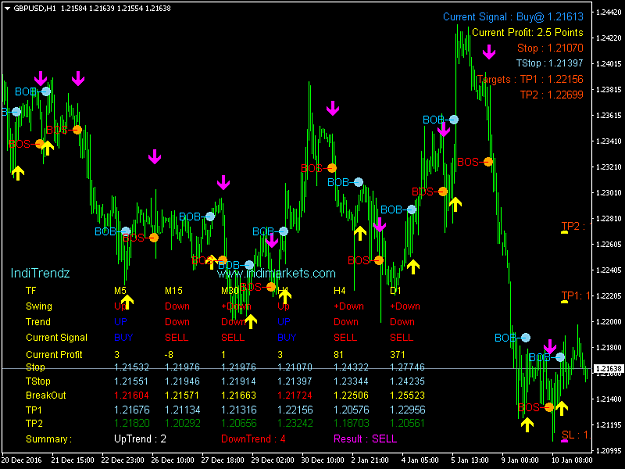Screen dimensions: 625x469
Task: Click the Current Profit value 371
Action: (x=397, y=355)
